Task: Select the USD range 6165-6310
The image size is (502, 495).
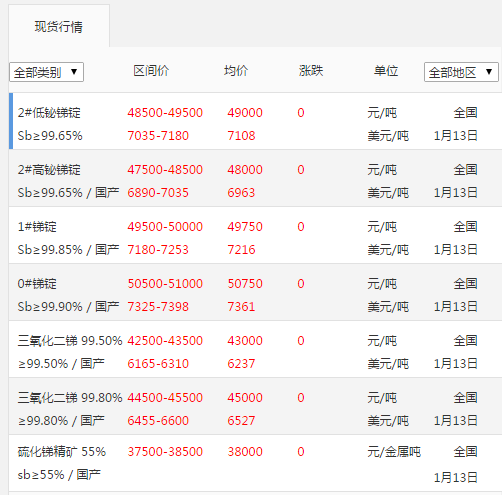Action: [x=158, y=364]
